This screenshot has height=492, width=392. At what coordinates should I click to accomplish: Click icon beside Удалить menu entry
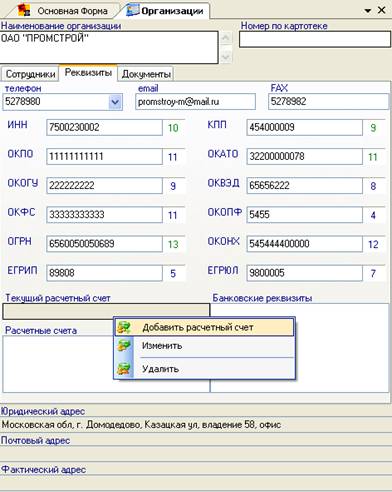(124, 368)
